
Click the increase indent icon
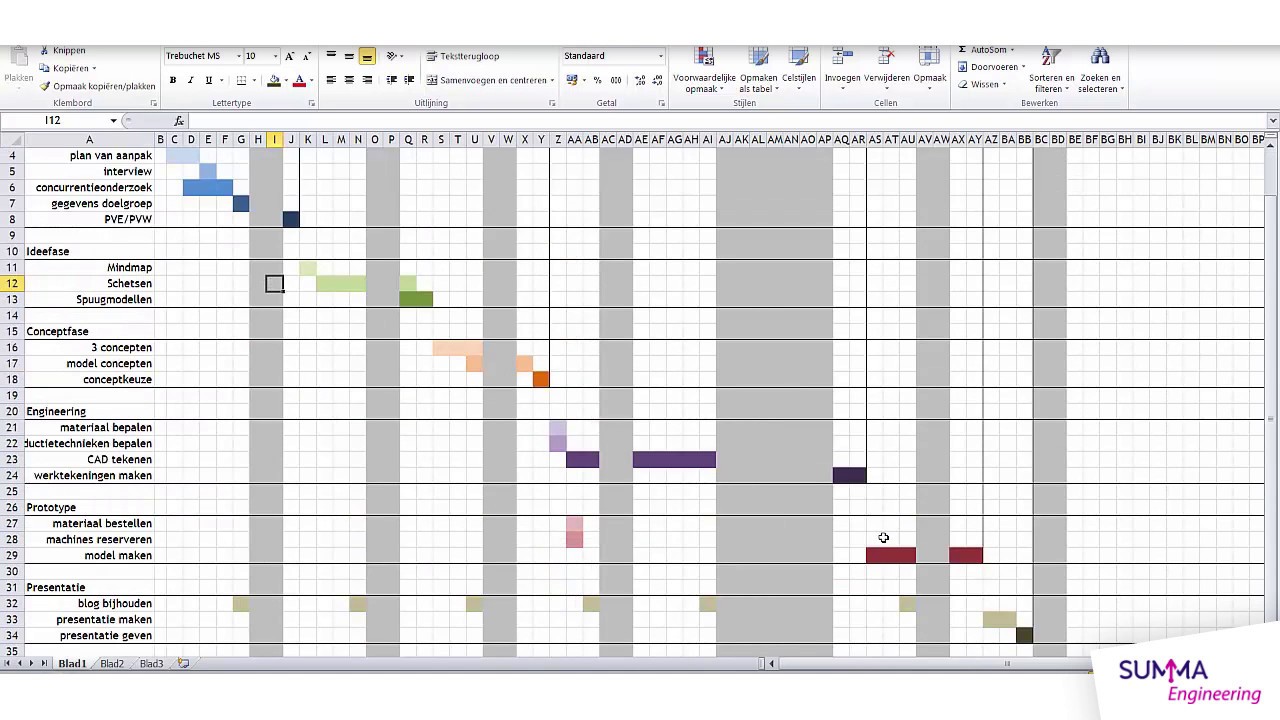coord(409,80)
